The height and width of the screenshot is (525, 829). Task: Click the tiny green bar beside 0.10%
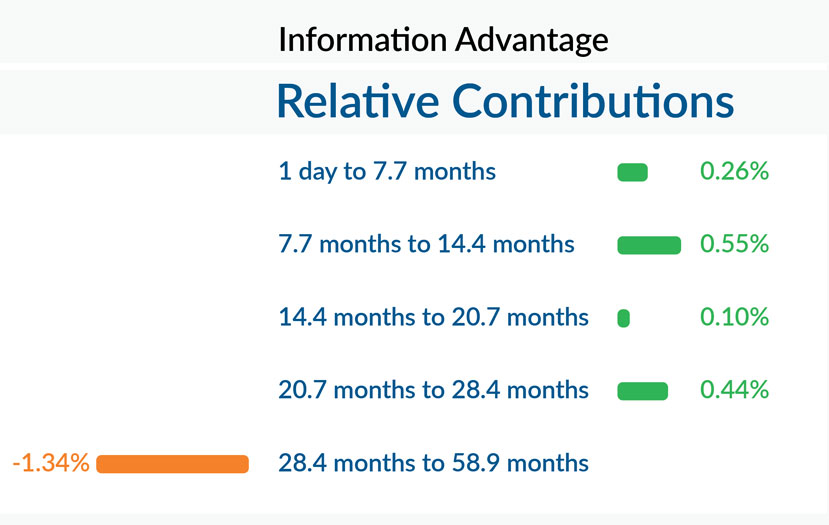click(x=624, y=318)
